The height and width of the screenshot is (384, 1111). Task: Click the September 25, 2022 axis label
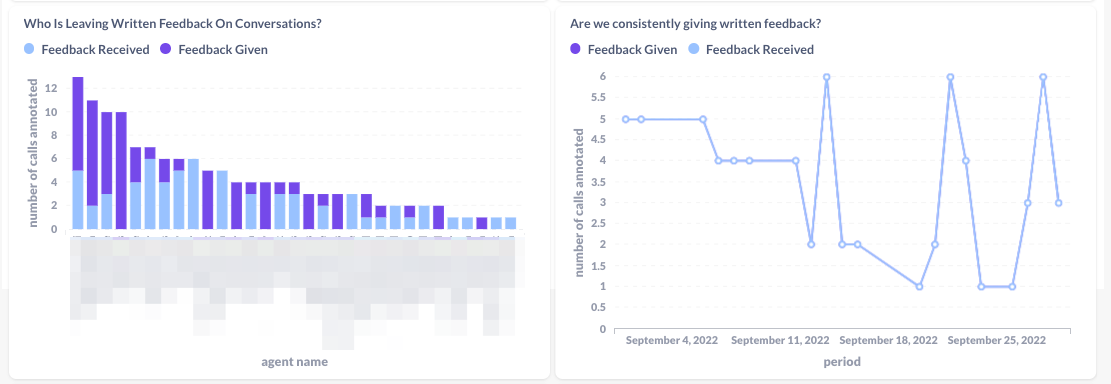(x=998, y=340)
